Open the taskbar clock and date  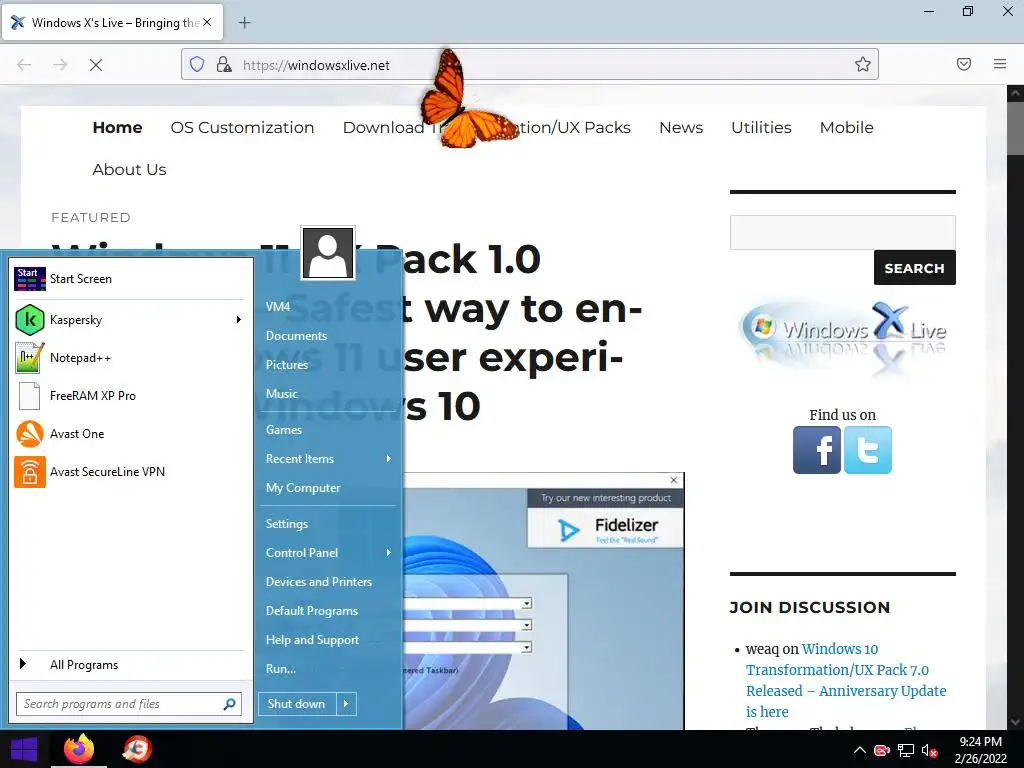[980, 750]
